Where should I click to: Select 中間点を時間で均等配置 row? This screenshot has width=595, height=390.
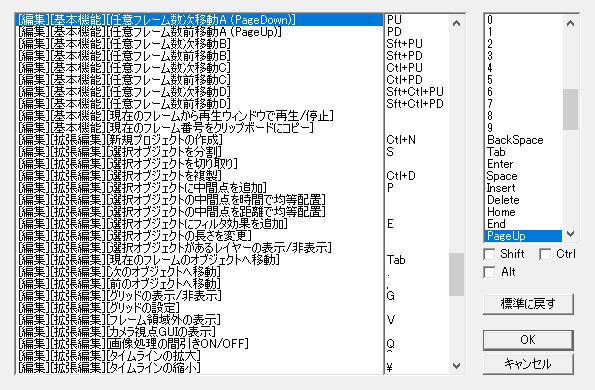pos(199,200)
